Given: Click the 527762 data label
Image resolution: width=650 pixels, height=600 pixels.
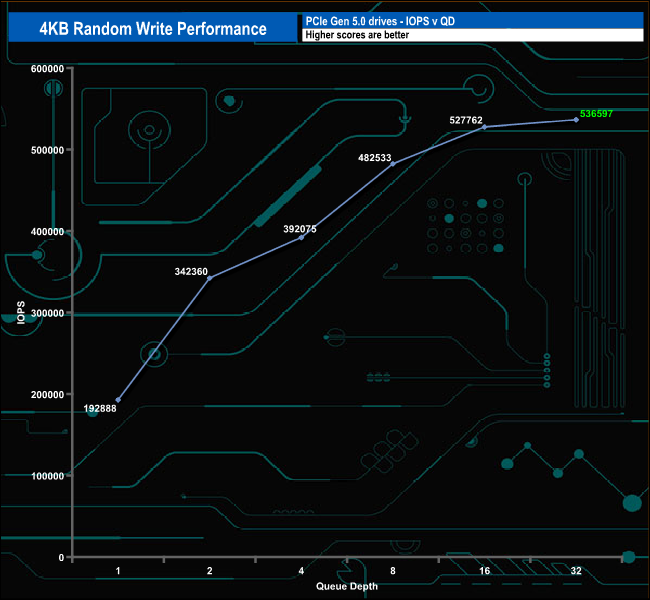Looking at the screenshot, I should click(x=466, y=120).
